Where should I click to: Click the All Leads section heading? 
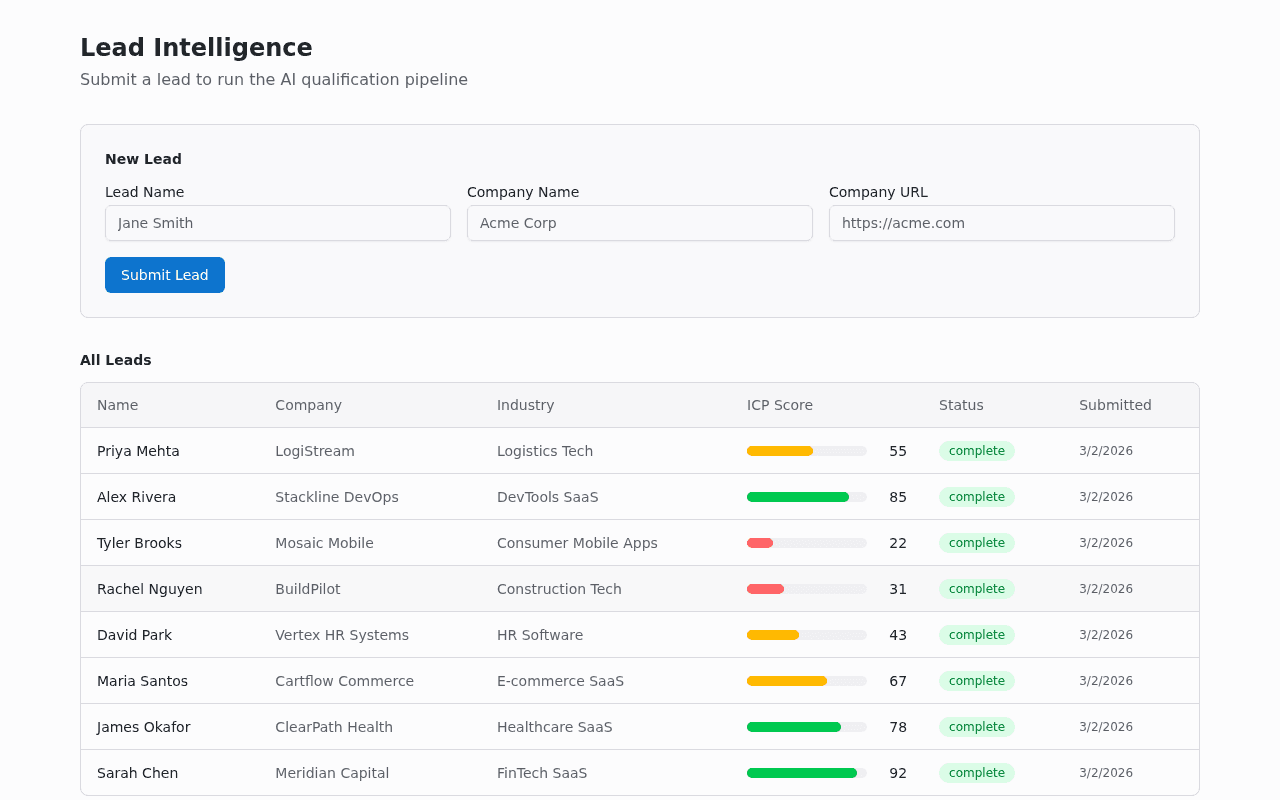pyautogui.click(x=115, y=360)
